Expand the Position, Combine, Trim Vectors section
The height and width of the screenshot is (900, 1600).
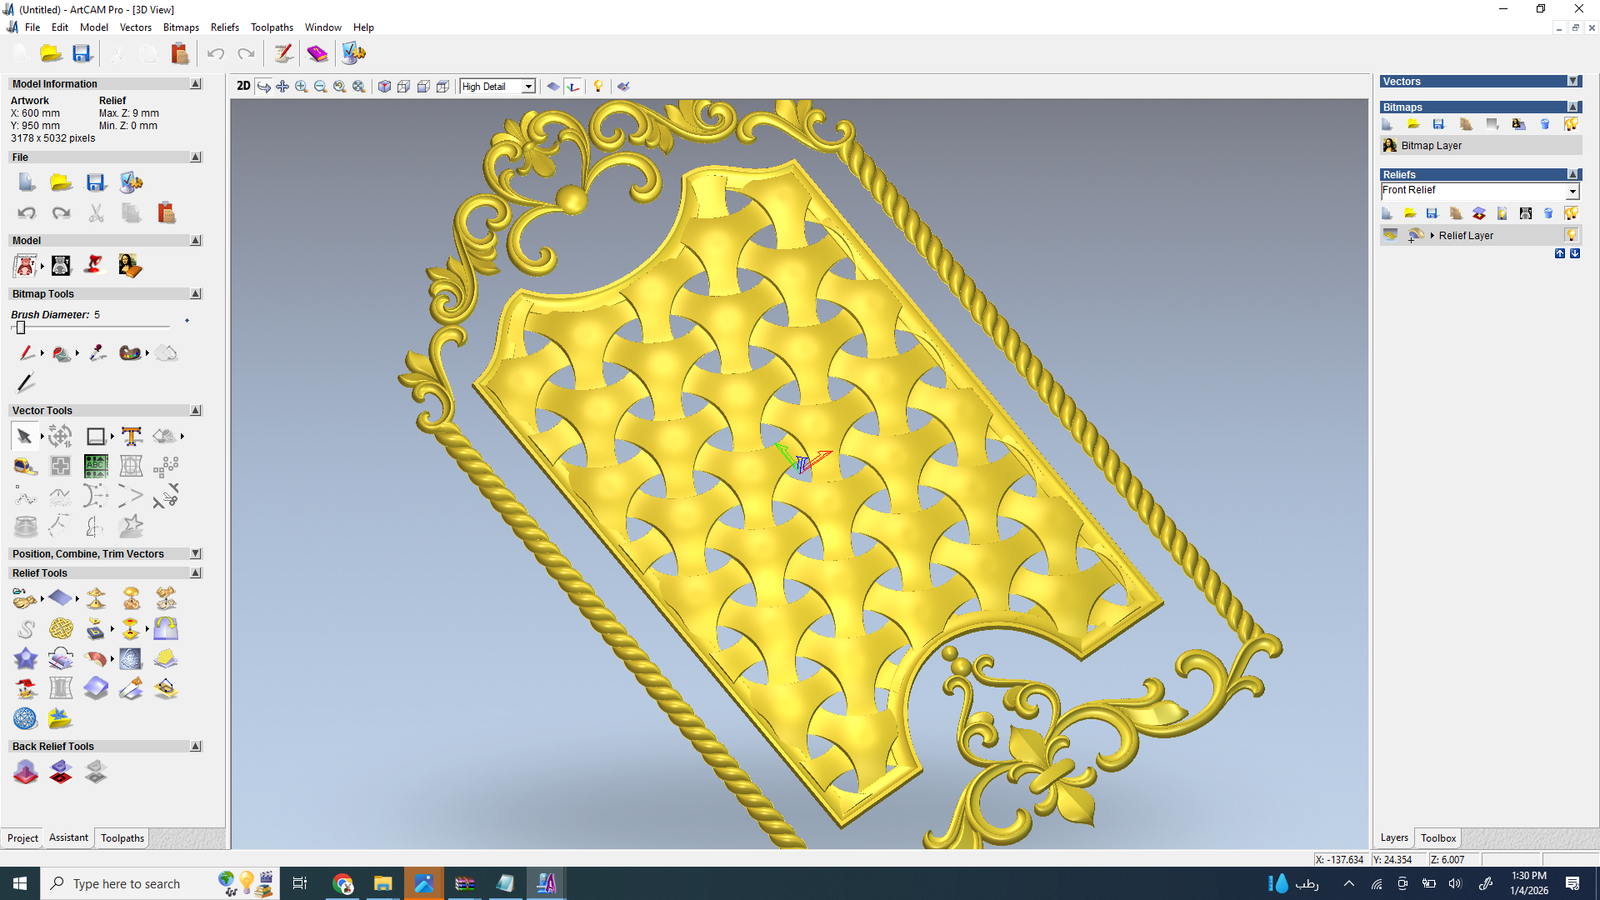[x=196, y=554]
